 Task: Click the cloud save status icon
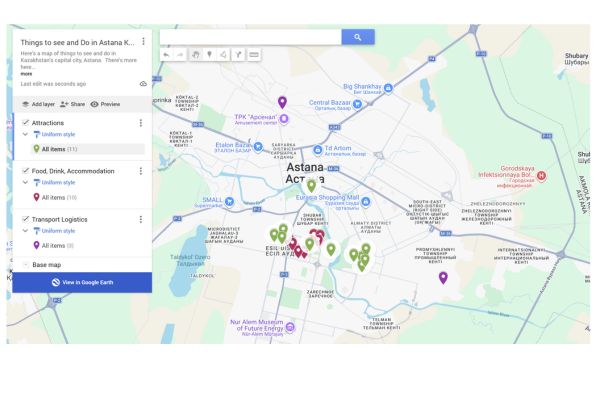click(x=143, y=84)
